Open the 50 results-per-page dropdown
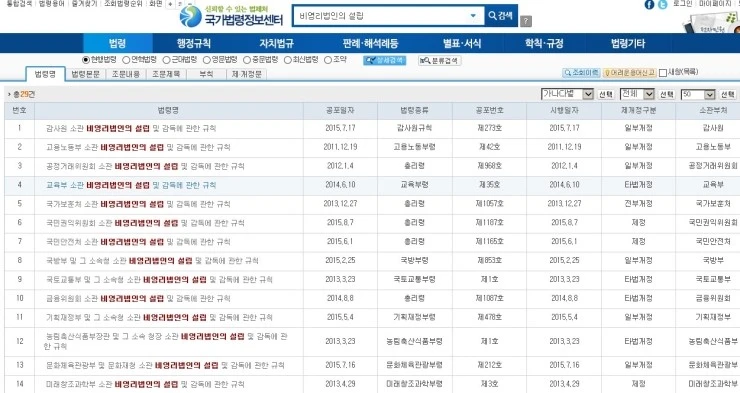740x393 pixels. (x=698, y=94)
